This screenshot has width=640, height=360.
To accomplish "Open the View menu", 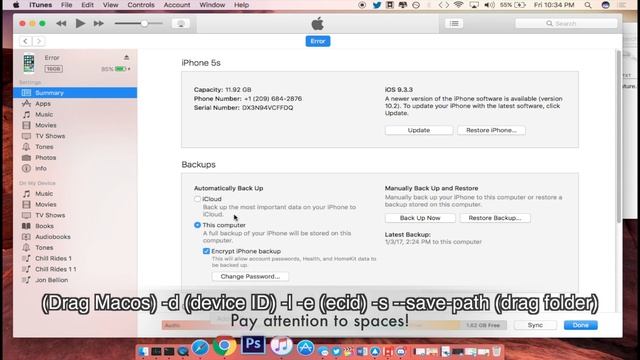I will click(x=110, y=5).
